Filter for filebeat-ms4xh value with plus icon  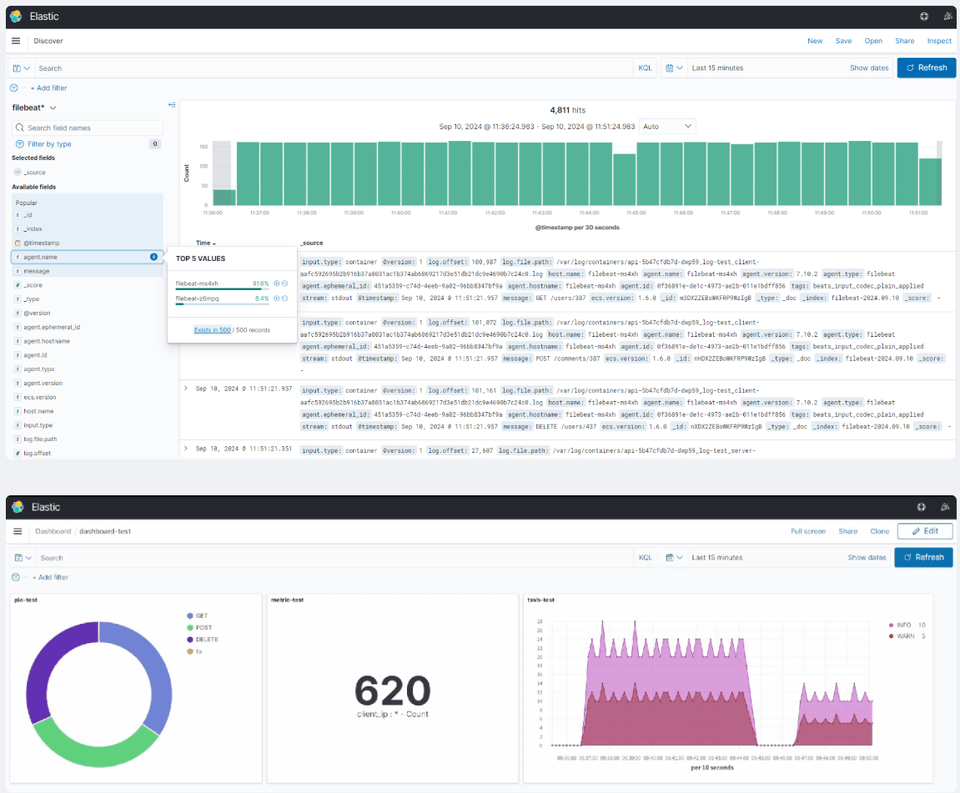point(276,284)
